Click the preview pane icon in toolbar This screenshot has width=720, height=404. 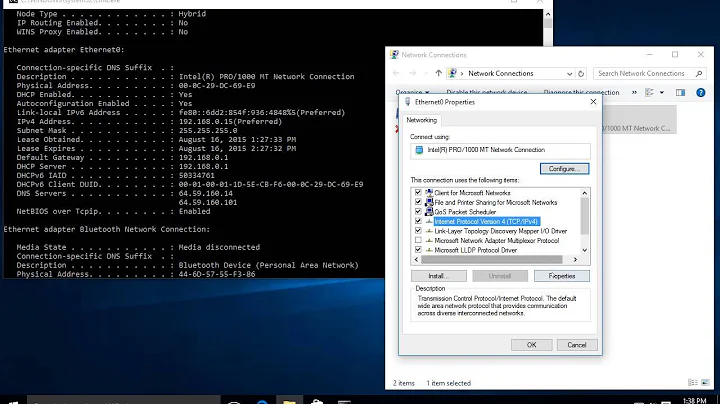point(678,92)
